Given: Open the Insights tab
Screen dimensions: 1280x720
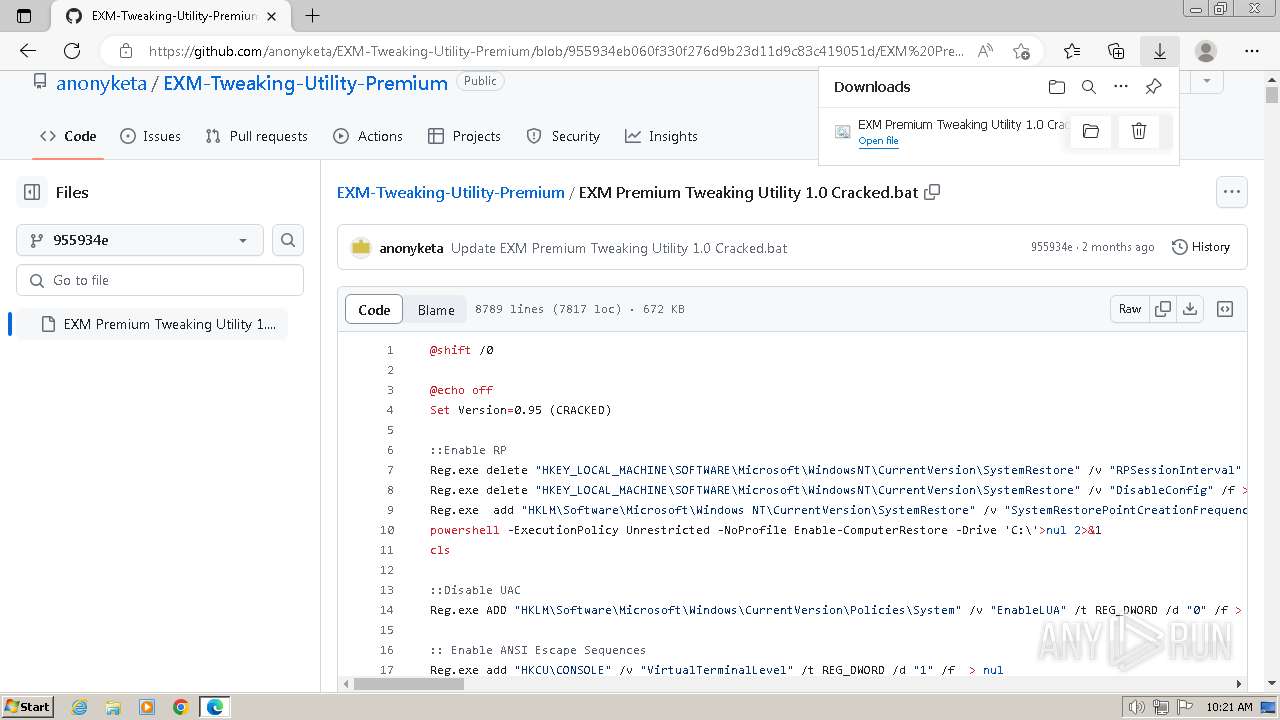Looking at the screenshot, I should (661, 136).
